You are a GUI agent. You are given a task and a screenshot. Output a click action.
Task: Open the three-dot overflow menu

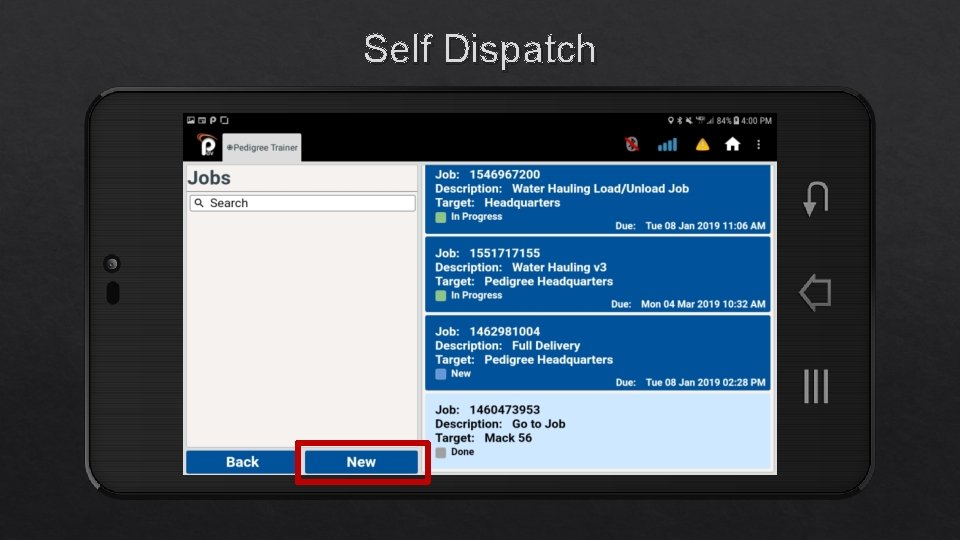click(759, 144)
